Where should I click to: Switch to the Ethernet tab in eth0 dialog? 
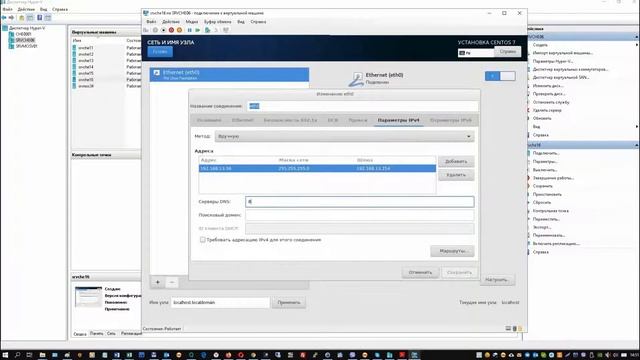click(x=242, y=120)
